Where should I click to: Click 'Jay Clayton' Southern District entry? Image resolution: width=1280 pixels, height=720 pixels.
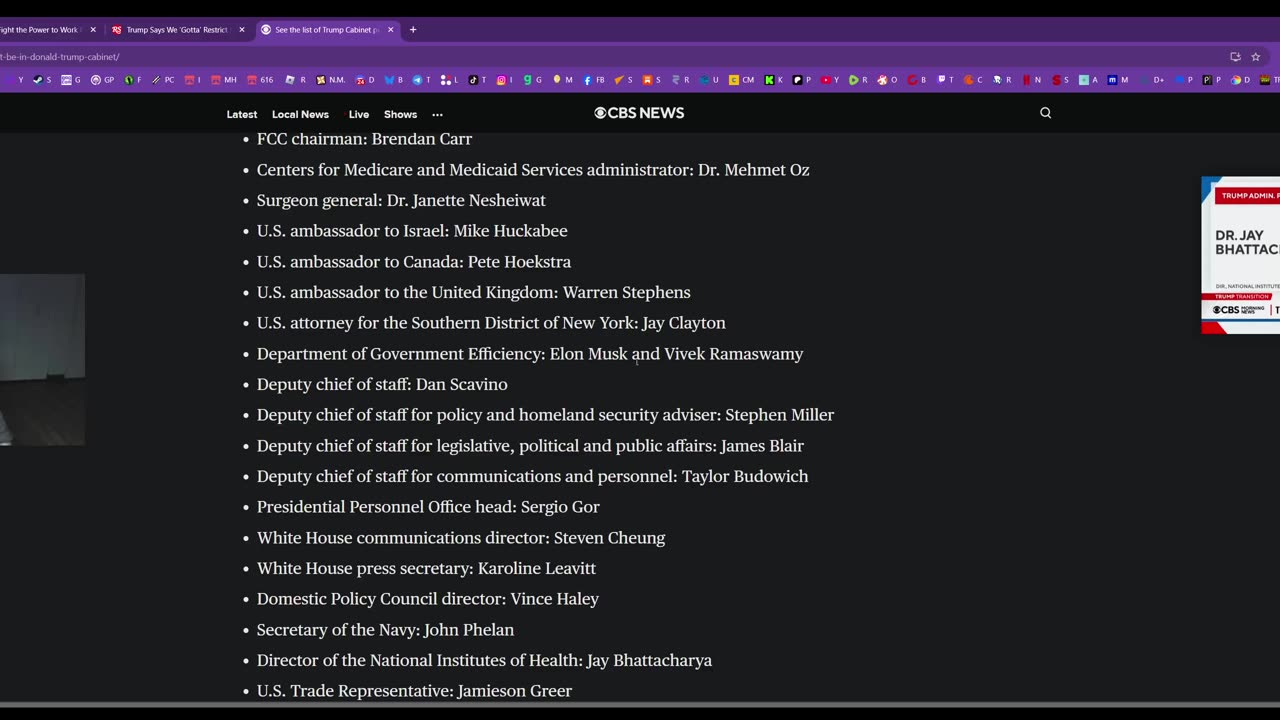[x=491, y=323]
